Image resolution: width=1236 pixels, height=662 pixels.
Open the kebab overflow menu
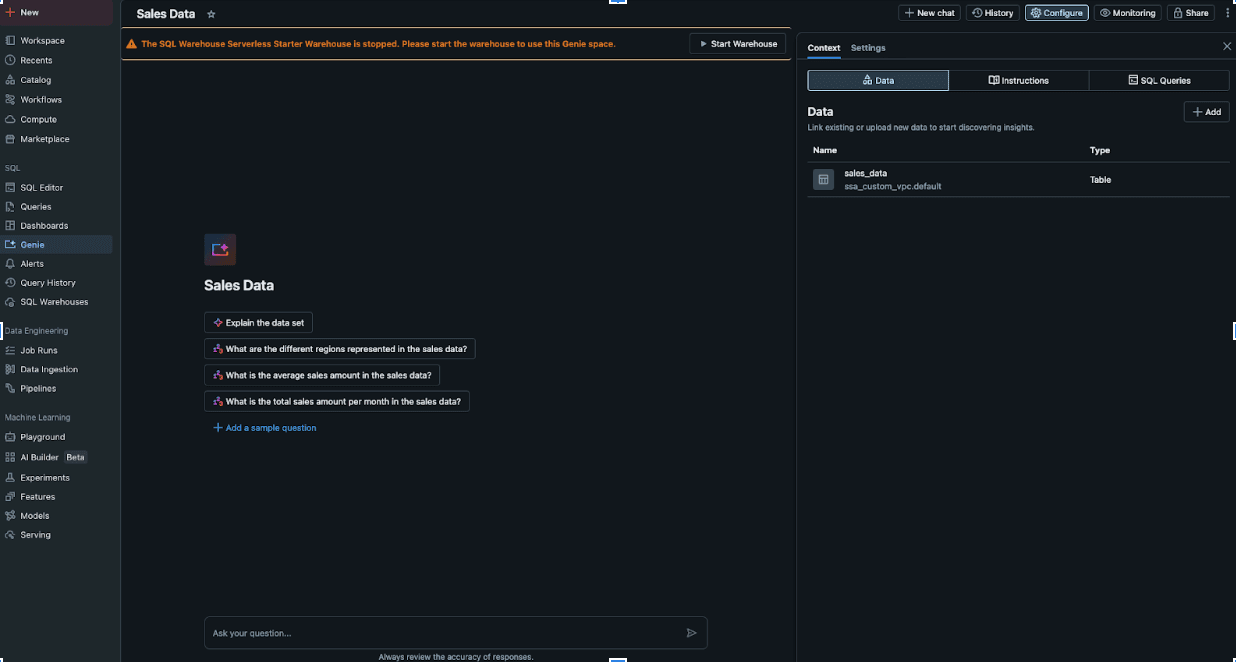point(1227,13)
